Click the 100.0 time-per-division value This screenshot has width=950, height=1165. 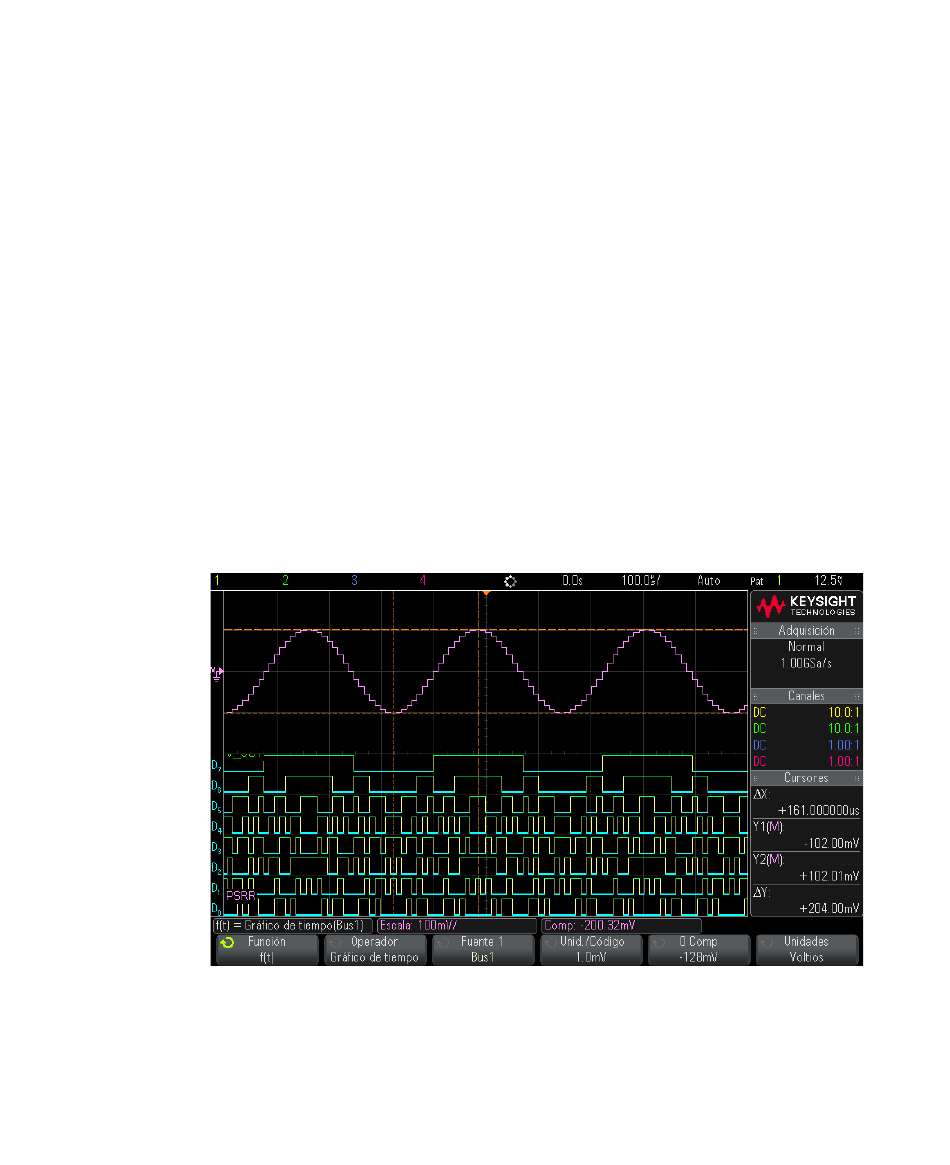641,580
